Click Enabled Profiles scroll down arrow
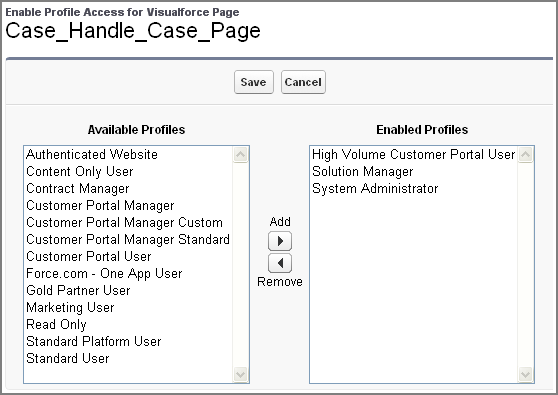558x395 pixels. coord(526,374)
